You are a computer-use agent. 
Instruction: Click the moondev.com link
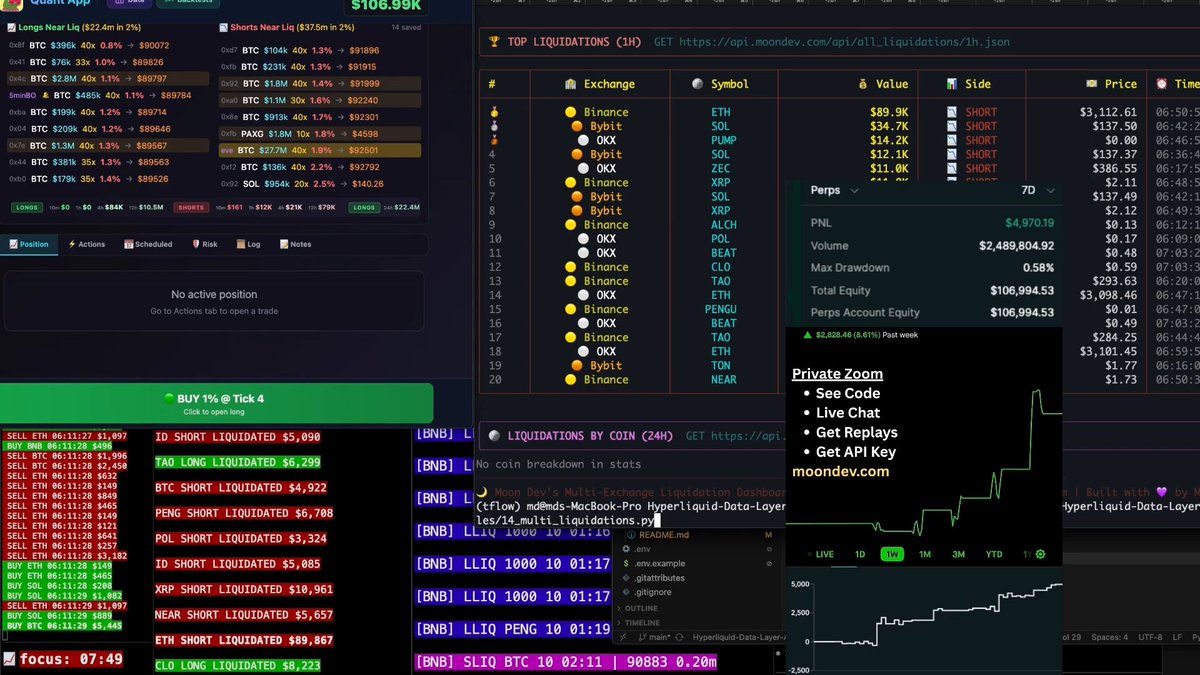pos(840,471)
